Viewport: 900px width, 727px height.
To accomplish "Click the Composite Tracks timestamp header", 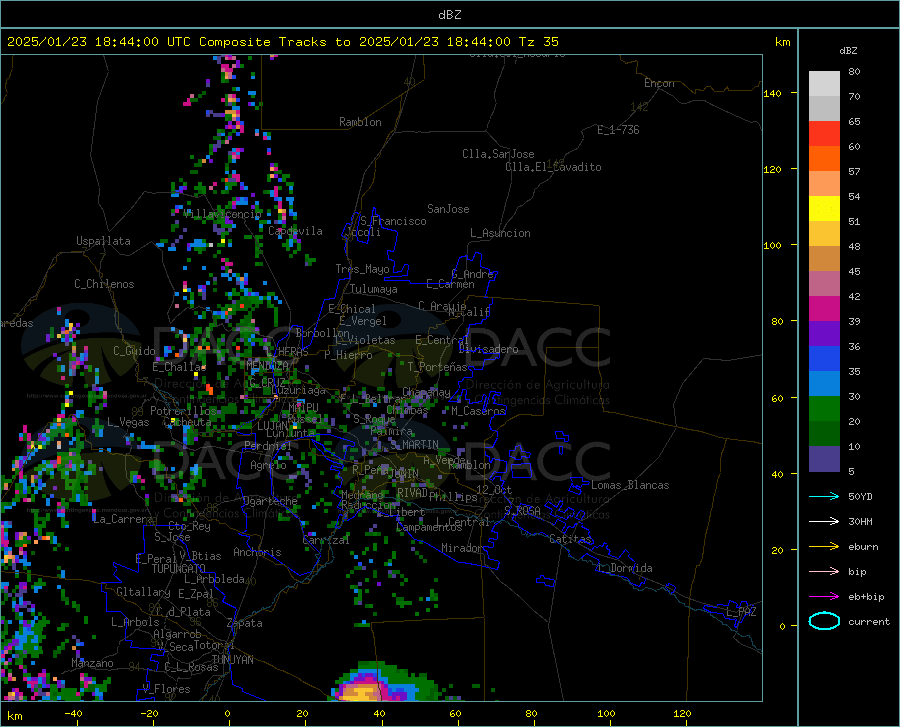I will point(282,42).
